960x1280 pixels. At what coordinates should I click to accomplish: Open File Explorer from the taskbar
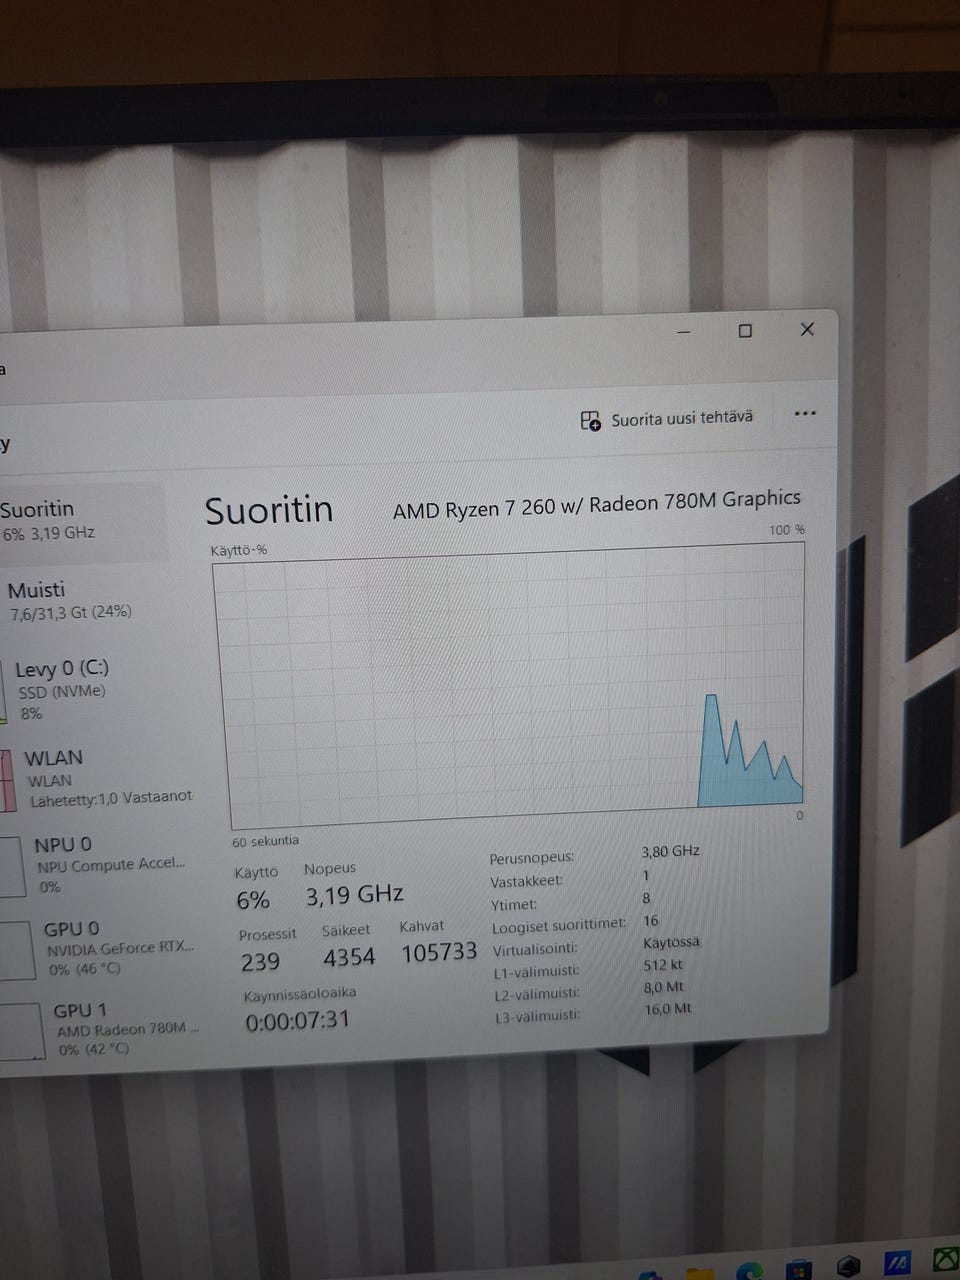[700, 1273]
